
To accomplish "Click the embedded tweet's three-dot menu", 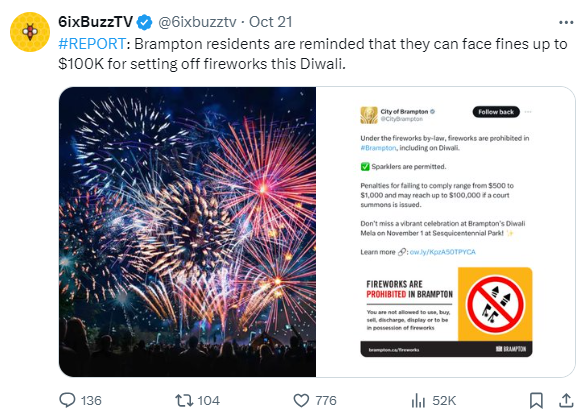I will [x=528, y=112].
